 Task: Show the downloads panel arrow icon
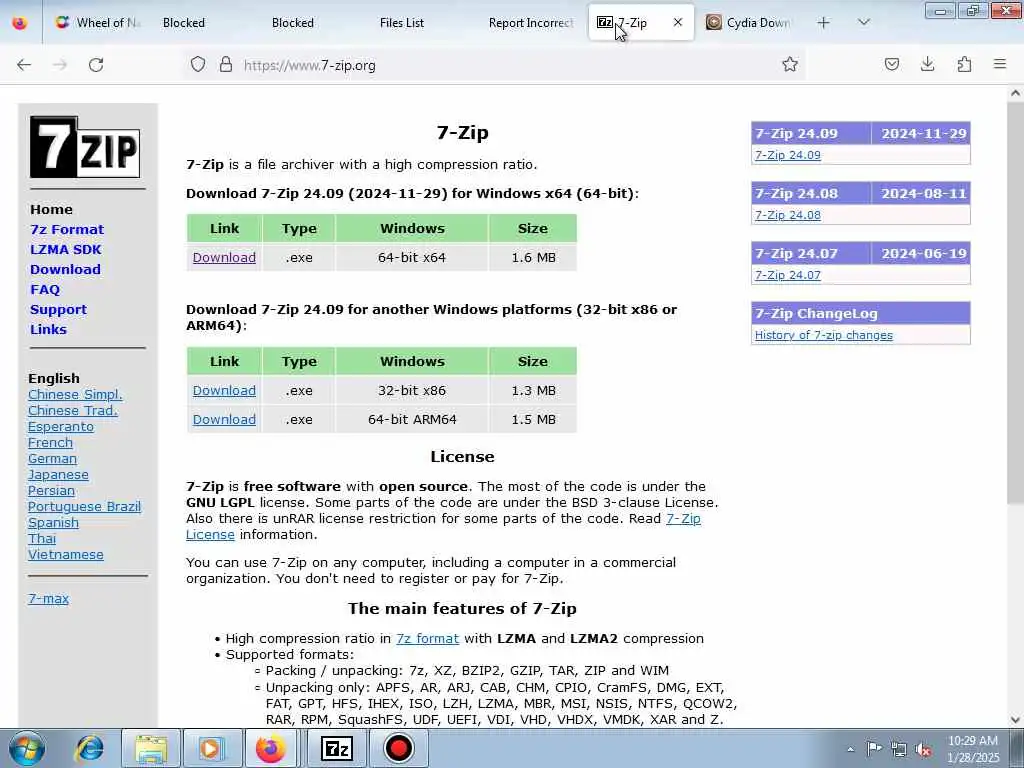(x=927, y=64)
